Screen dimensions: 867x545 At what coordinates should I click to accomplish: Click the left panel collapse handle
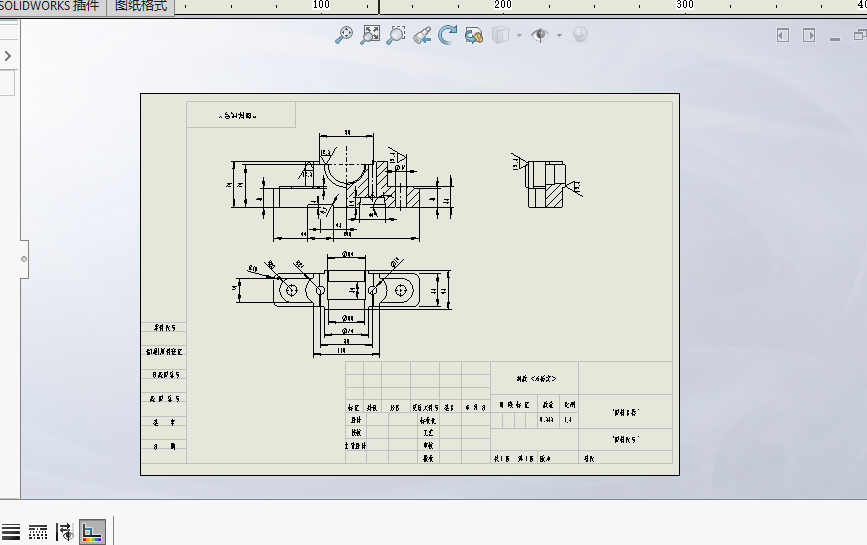(x=24, y=259)
